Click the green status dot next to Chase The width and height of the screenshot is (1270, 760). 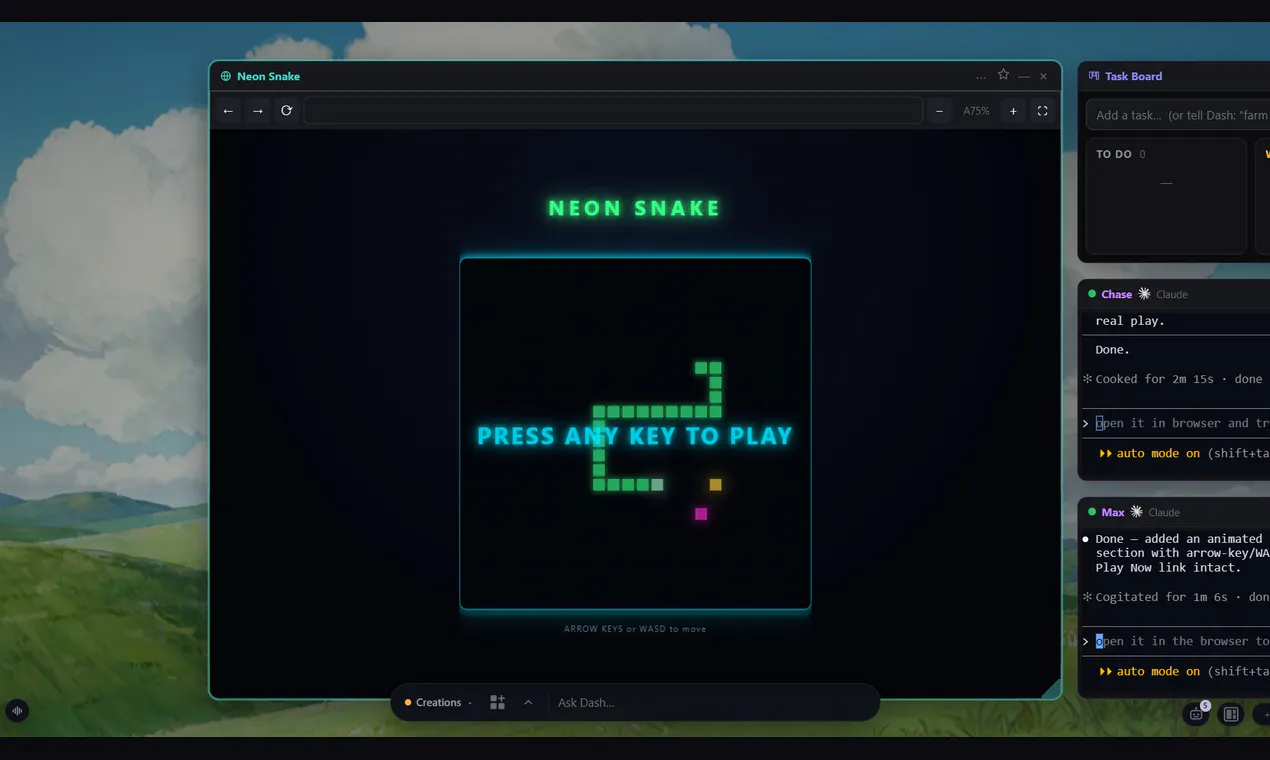(x=1092, y=294)
